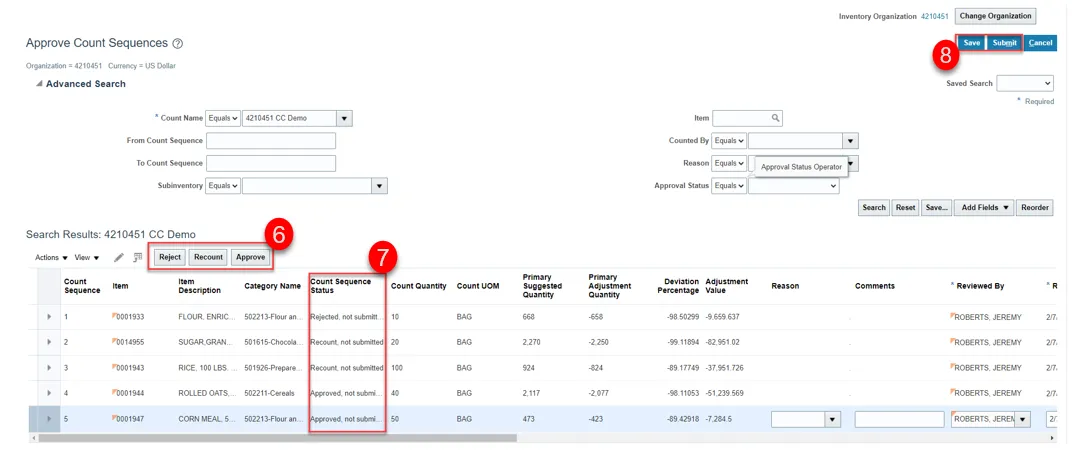Click Change Organization button

[995, 16]
